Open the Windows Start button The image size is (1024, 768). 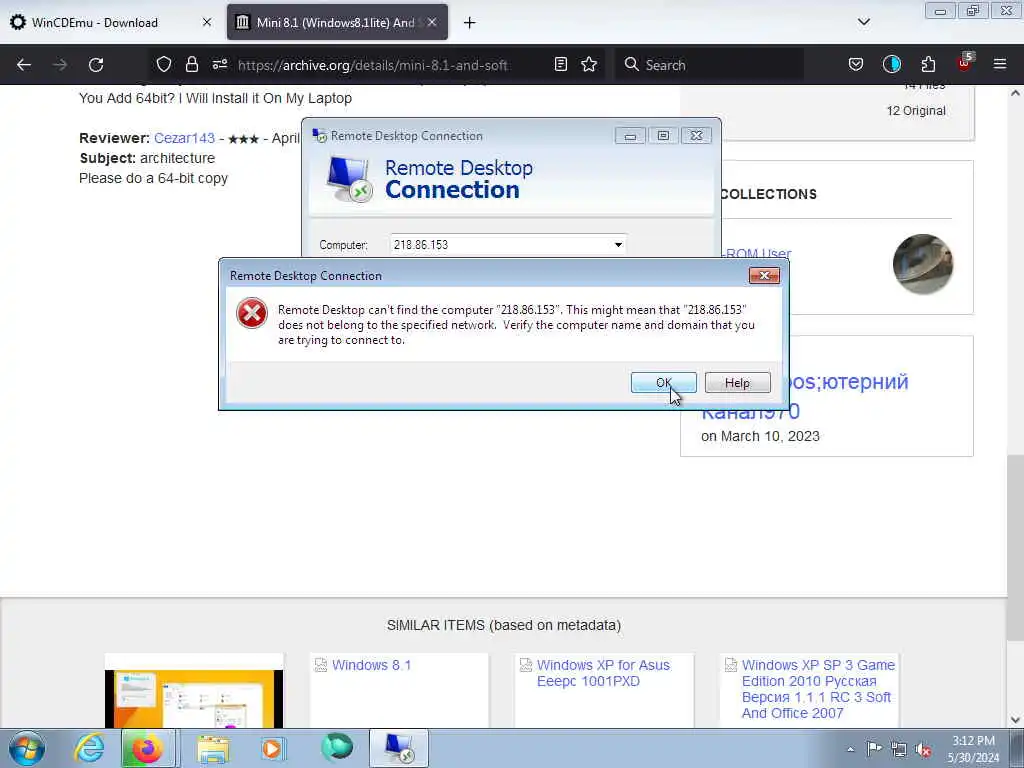tap(27, 748)
